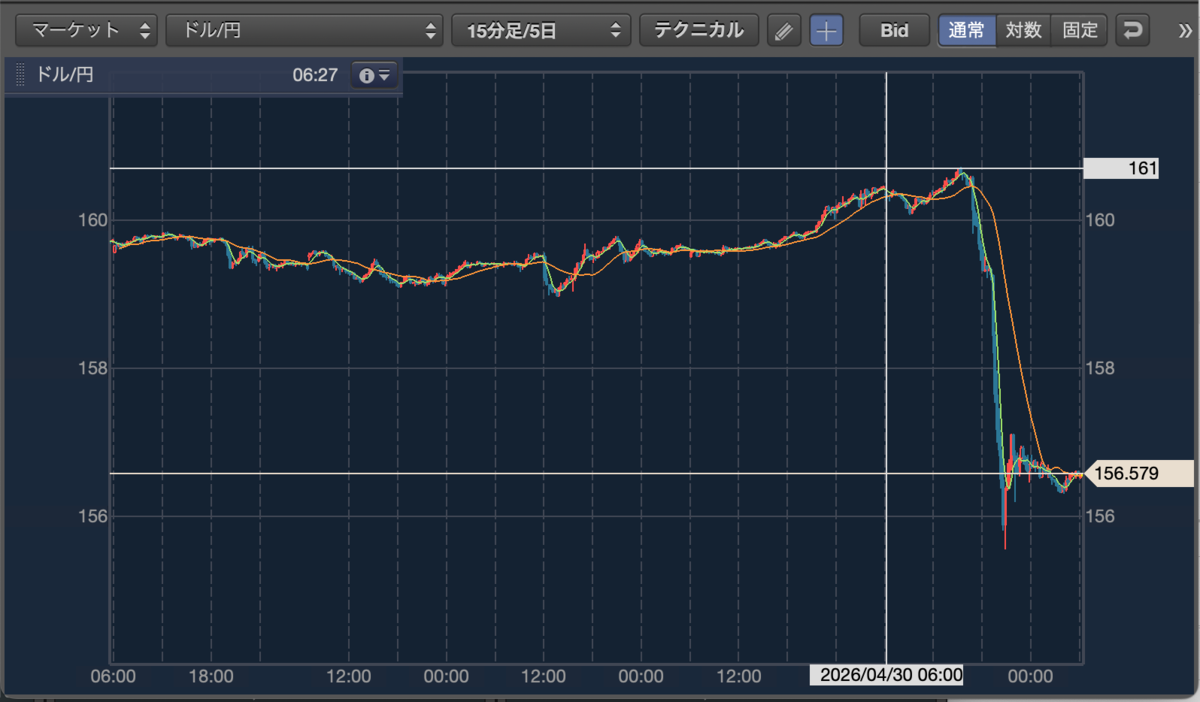This screenshot has height=702, width=1200.
Task: Click the 160 label on right axis
Action: [1098, 220]
